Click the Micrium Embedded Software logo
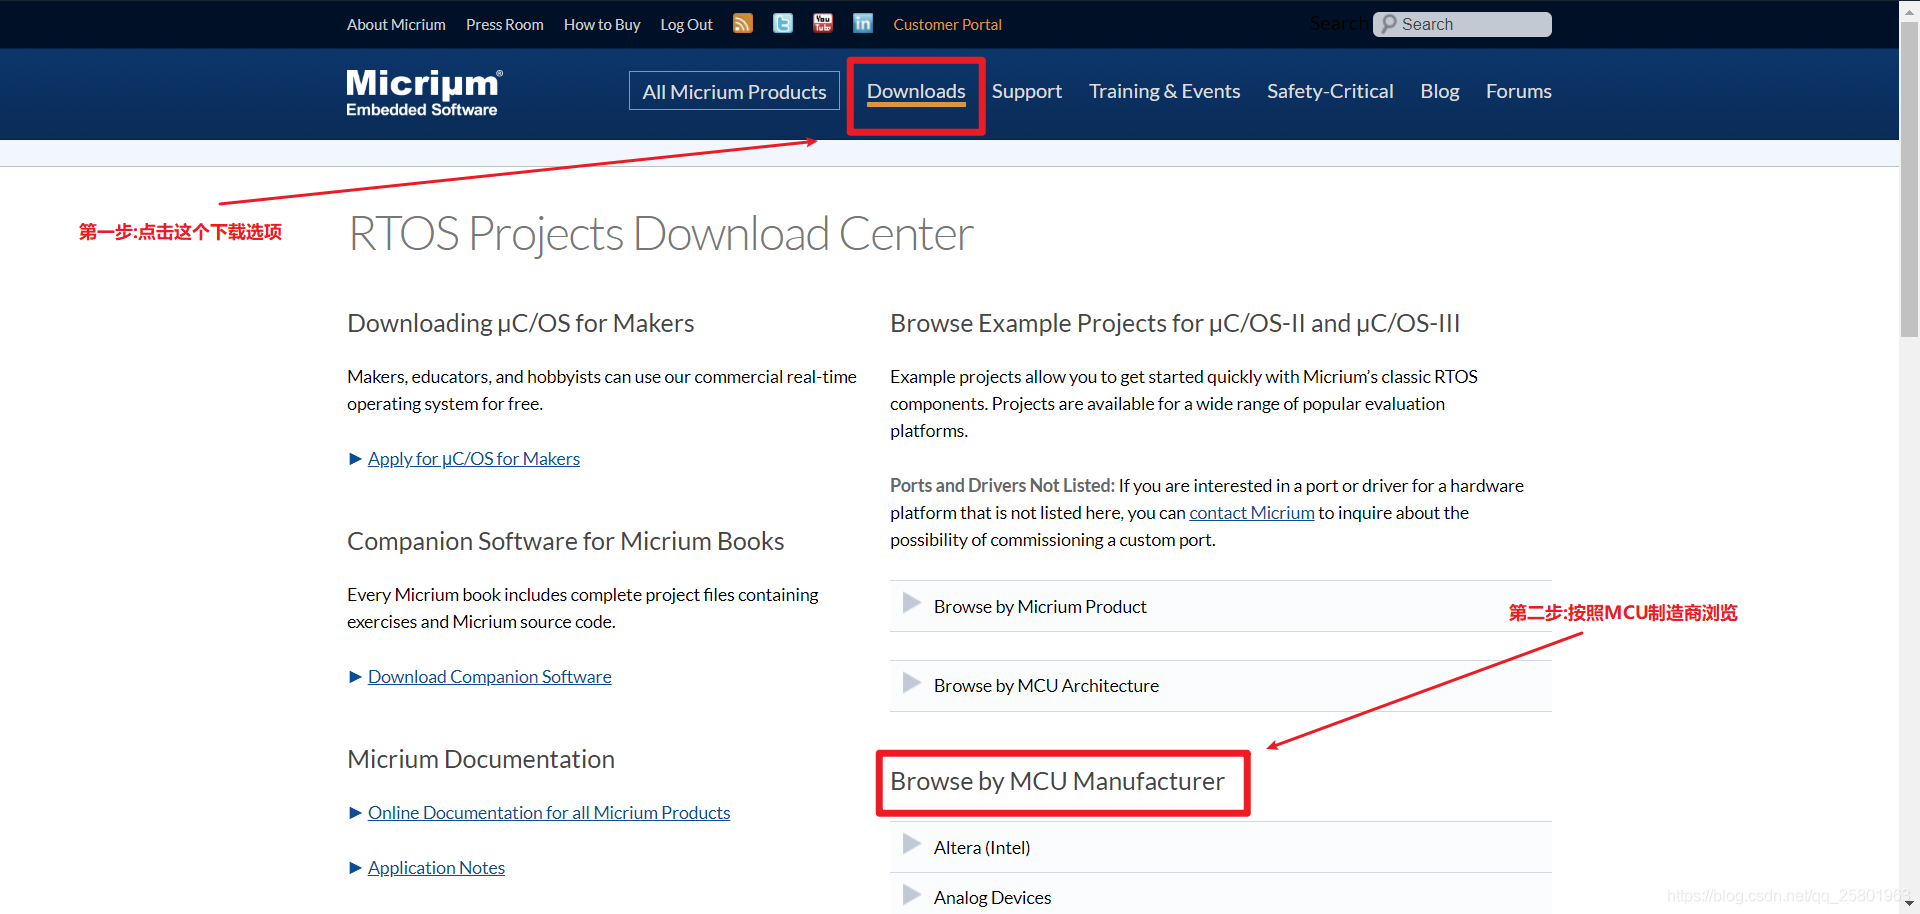Image resolution: width=1920 pixels, height=914 pixels. [x=424, y=93]
